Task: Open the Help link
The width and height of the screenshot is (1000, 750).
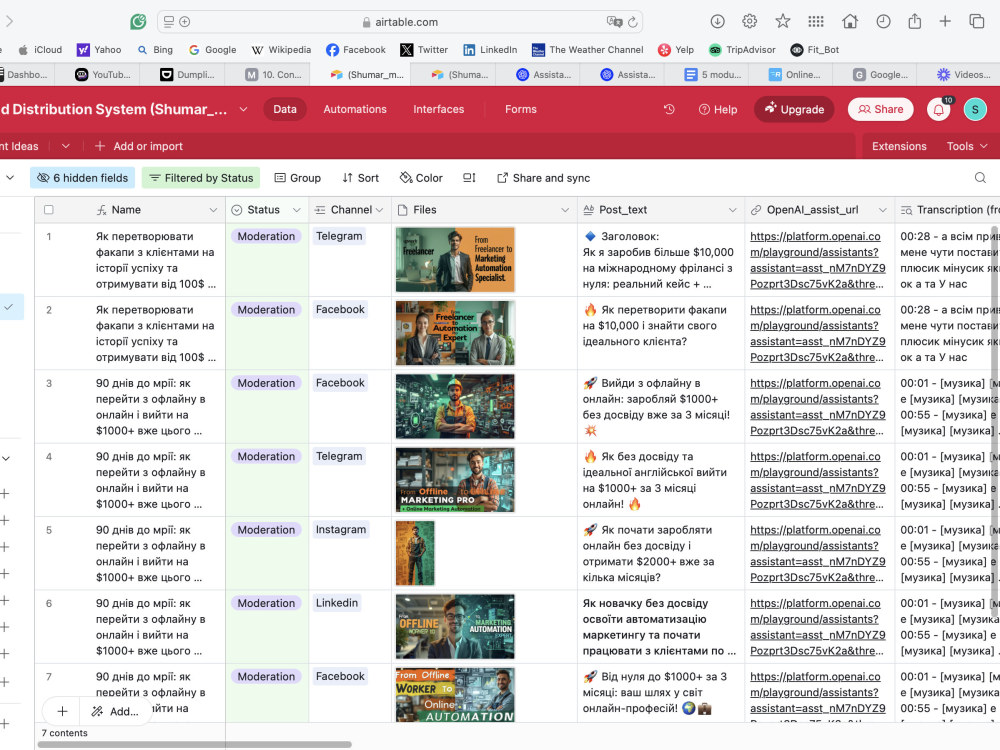Action: click(x=718, y=110)
